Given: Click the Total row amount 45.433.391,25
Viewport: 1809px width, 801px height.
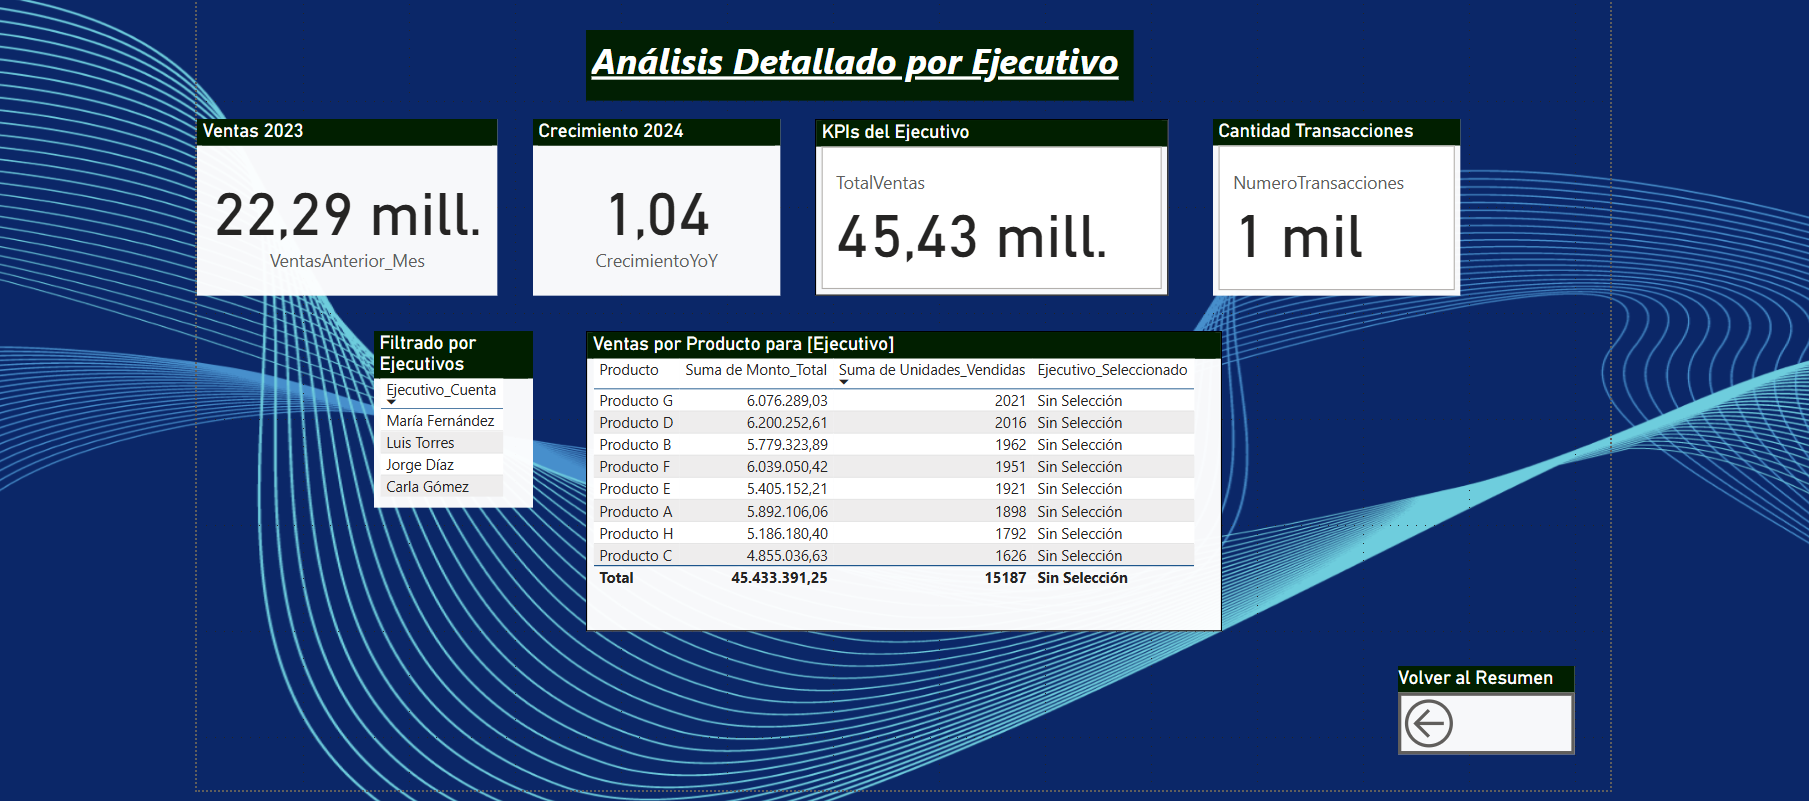Looking at the screenshot, I should point(779,578).
